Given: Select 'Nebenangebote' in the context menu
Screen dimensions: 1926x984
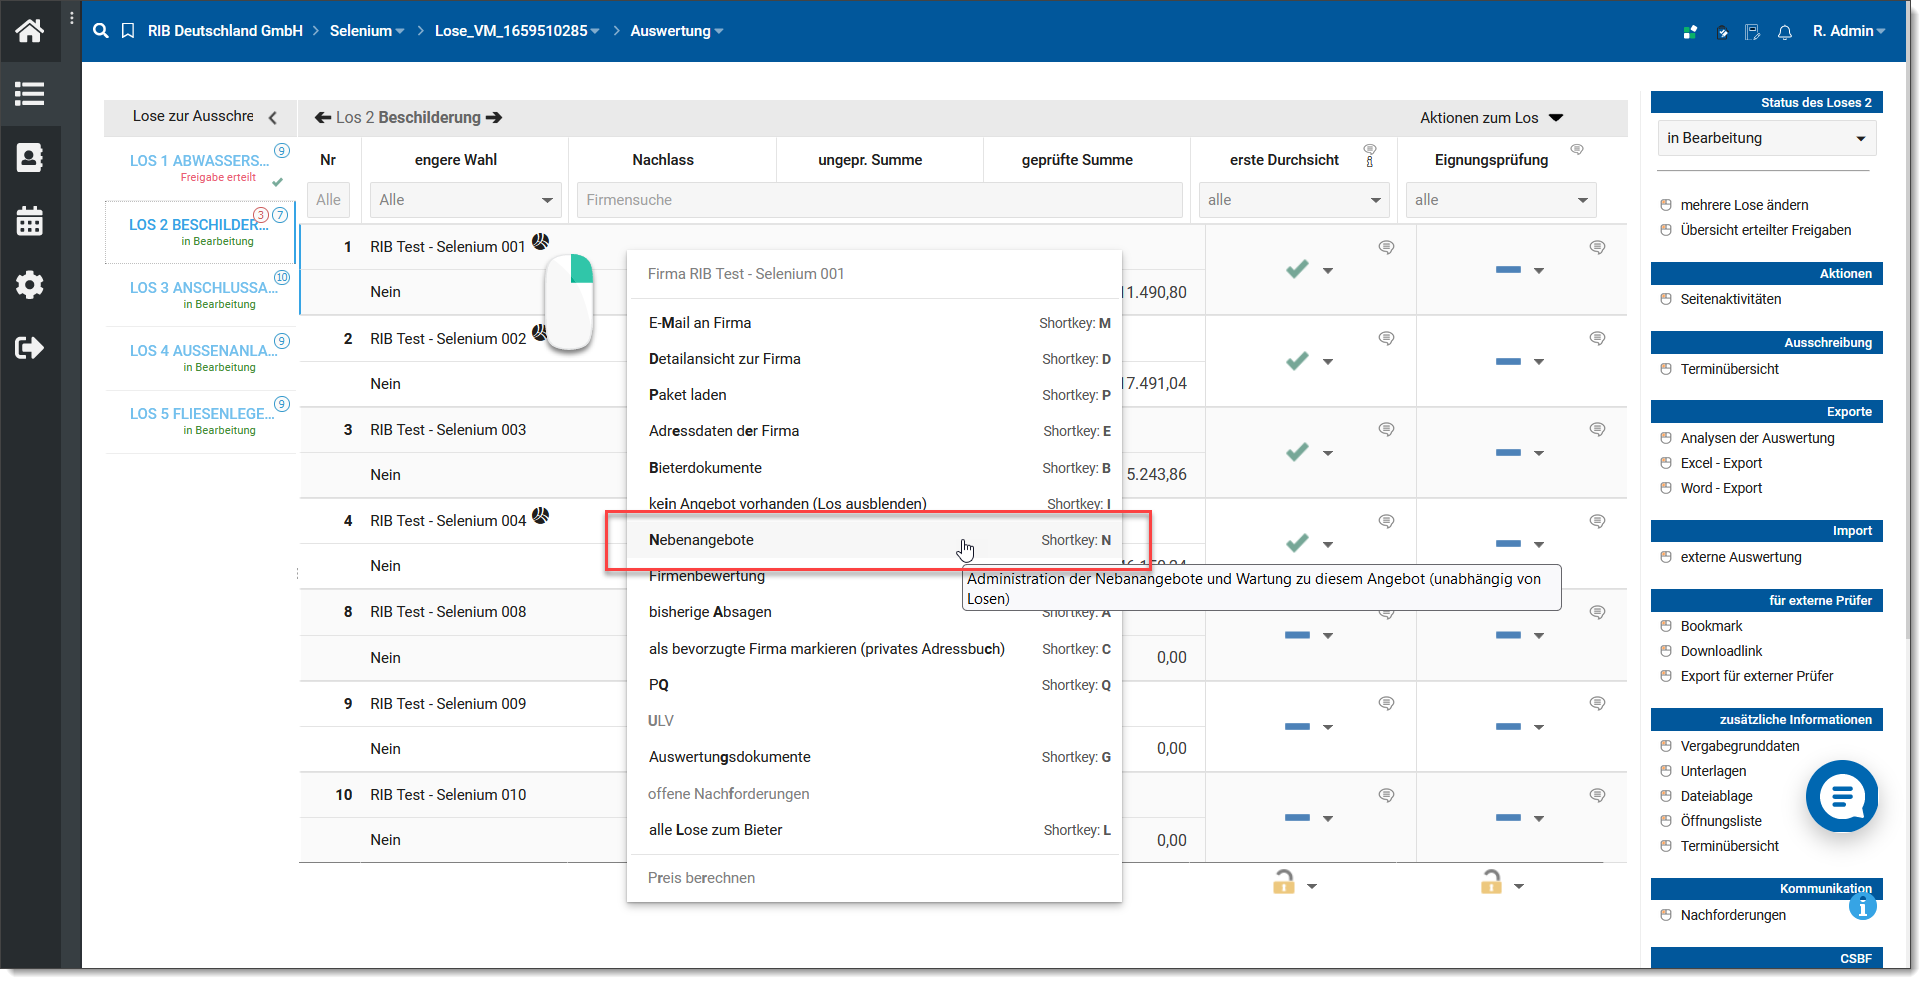Looking at the screenshot, I should pyautogui.click(x=701, y=540).
